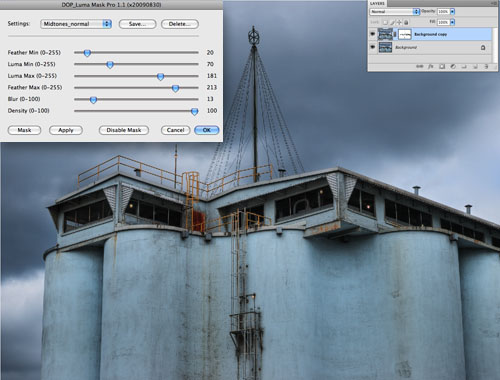Click the Background copy layer name

pos(430,34)
